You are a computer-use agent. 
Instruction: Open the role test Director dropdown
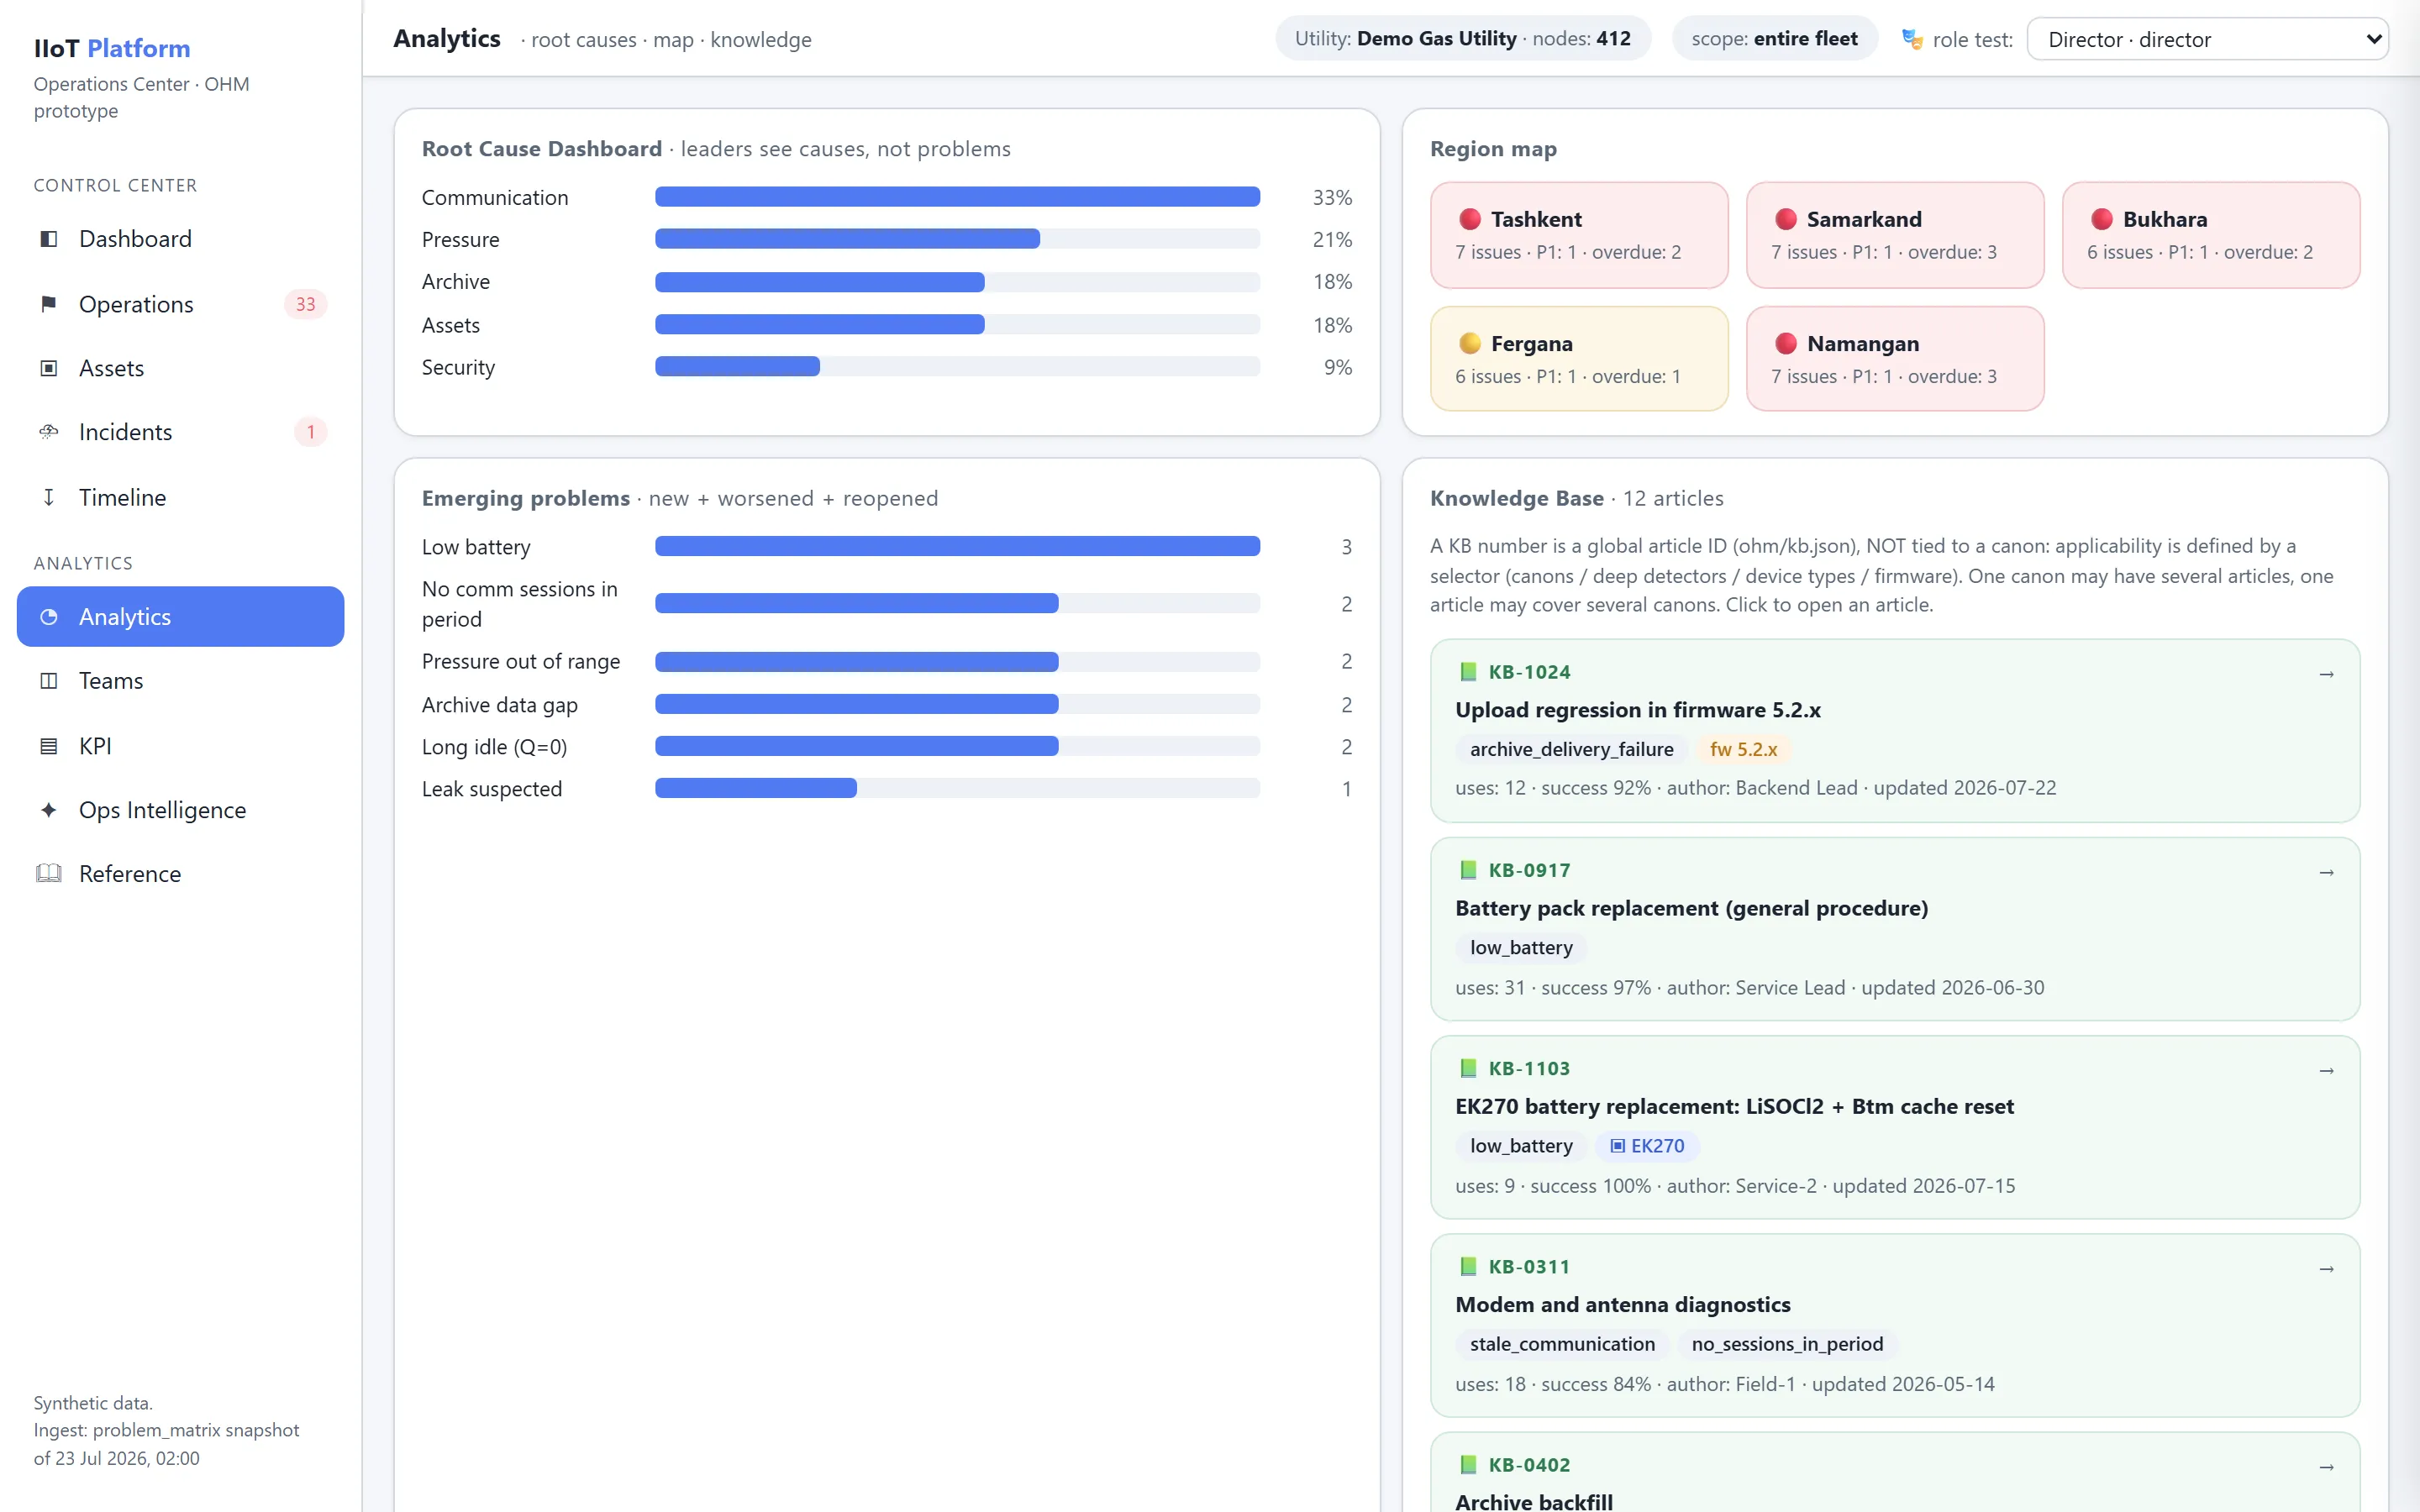pyautogui.click(x=2207, y=39)
